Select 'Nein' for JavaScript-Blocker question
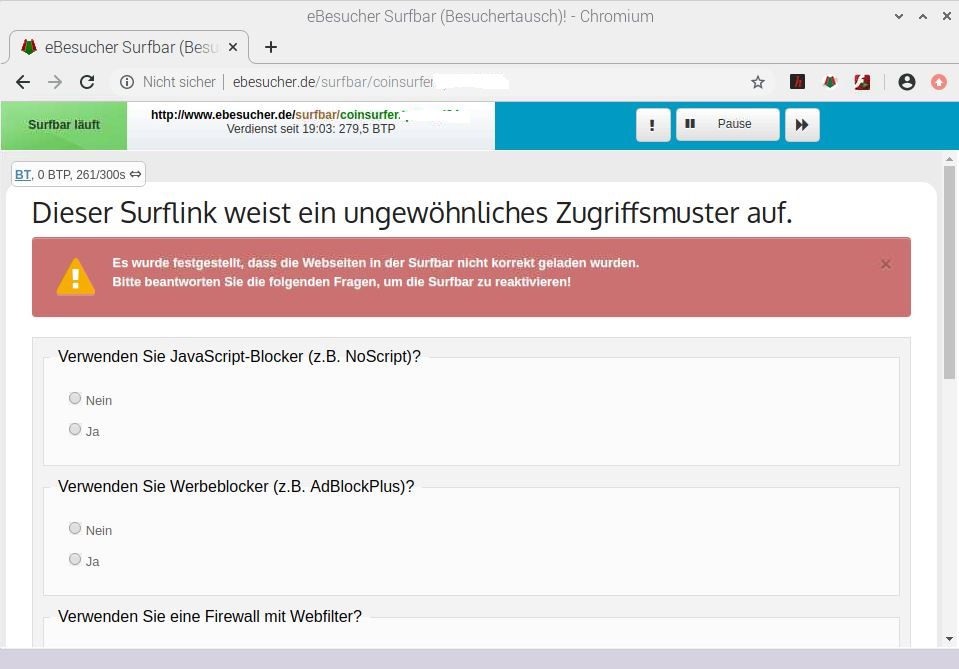The width and height of the screenshot is (959, 669). point(75,398)
